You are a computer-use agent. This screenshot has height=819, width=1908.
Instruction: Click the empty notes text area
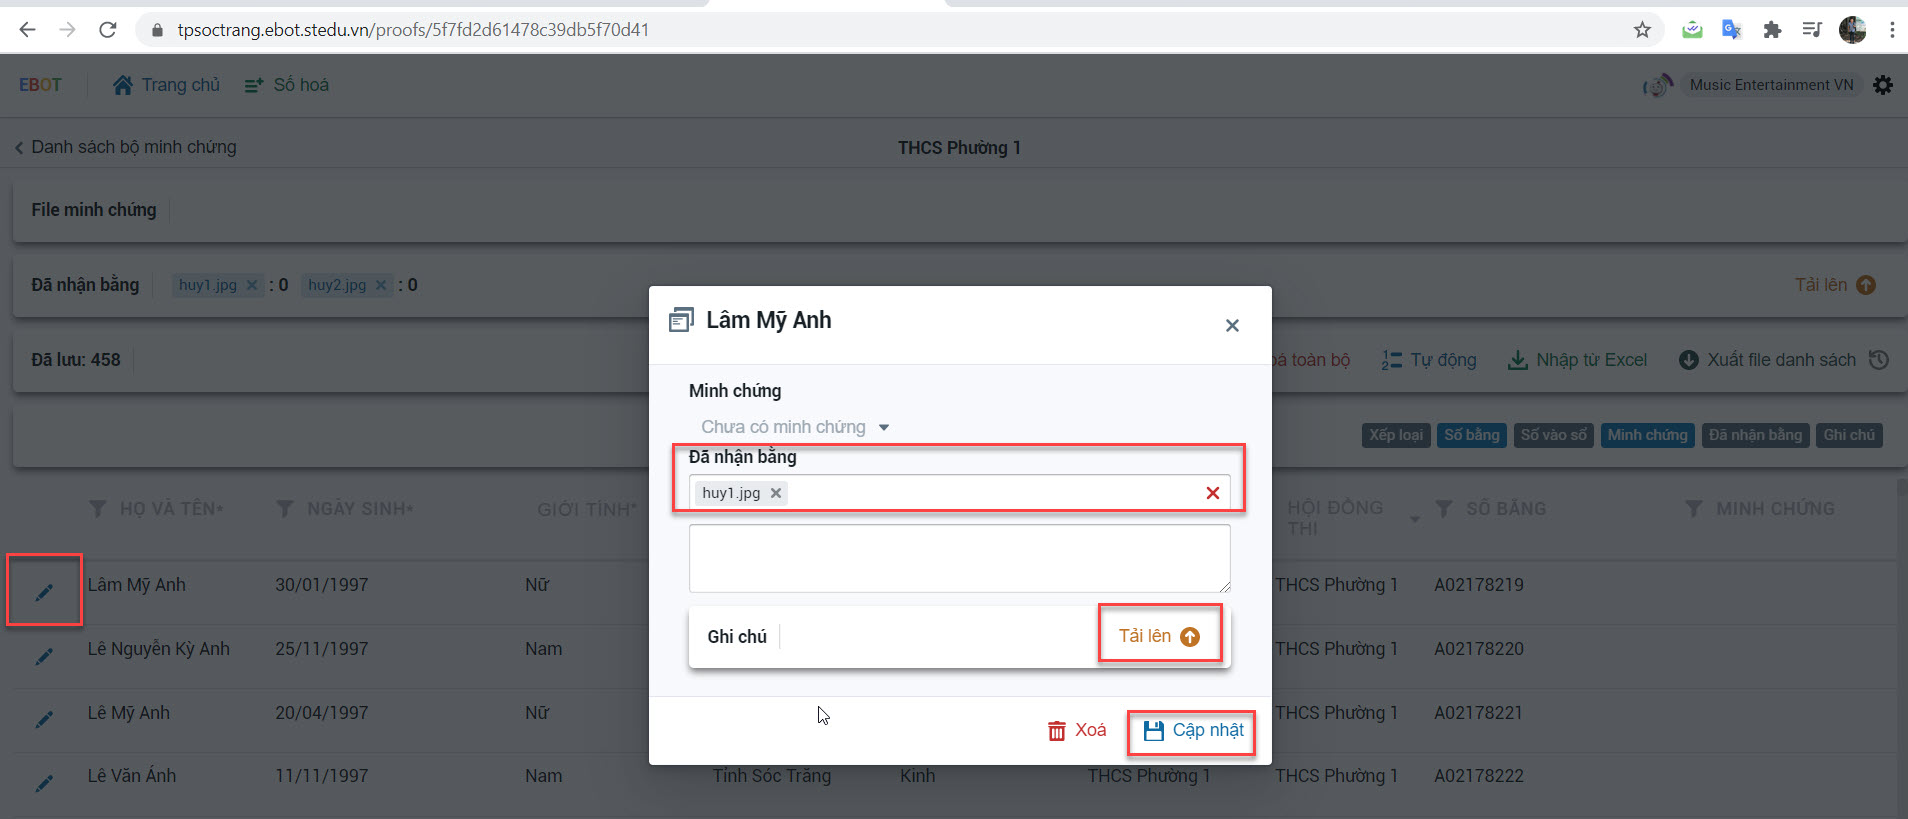[959, 558]
